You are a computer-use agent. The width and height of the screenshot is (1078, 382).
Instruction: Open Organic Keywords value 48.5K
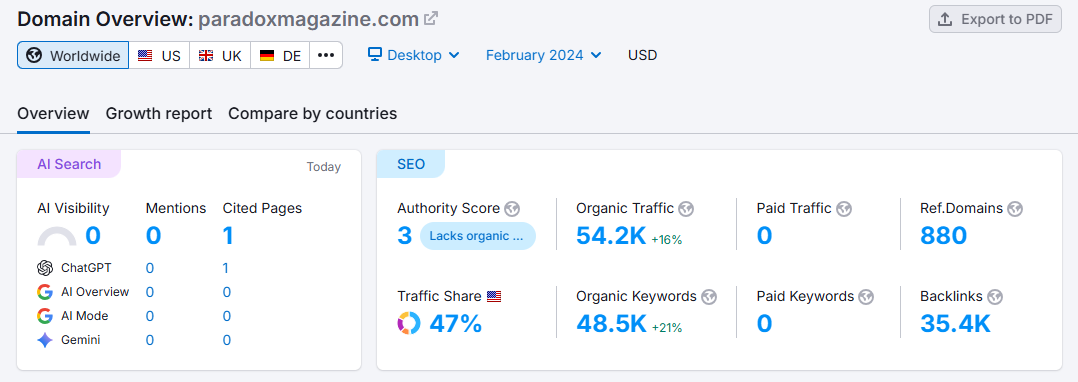[612, 323]
